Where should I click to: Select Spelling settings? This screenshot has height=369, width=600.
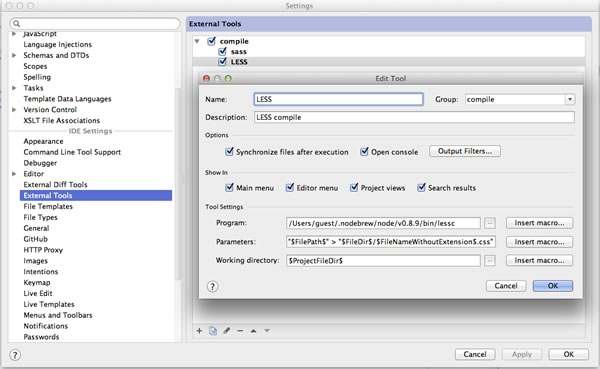[x=37, y=77]
